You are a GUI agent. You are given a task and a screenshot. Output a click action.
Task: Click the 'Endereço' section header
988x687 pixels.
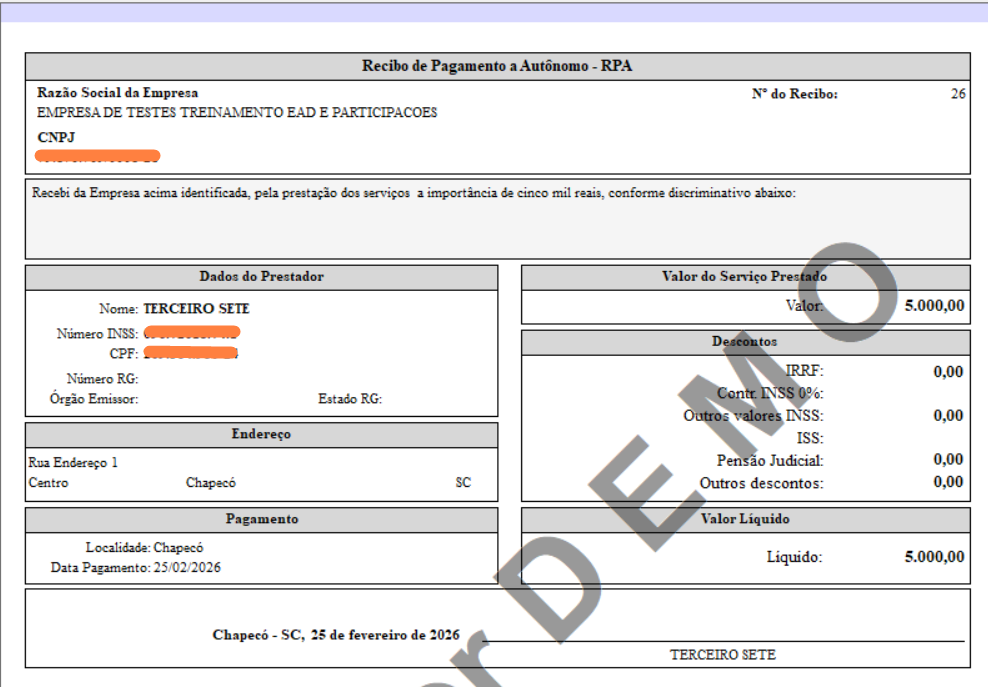[261, 435]
